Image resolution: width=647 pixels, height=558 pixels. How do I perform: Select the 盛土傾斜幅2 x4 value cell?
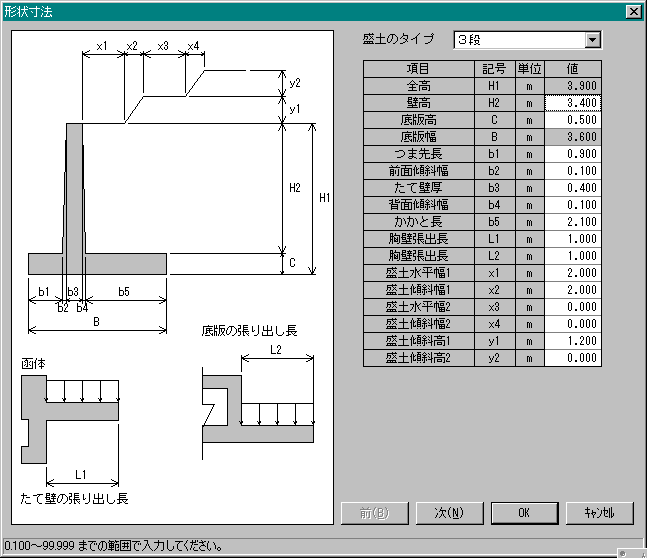pos(573,324)
